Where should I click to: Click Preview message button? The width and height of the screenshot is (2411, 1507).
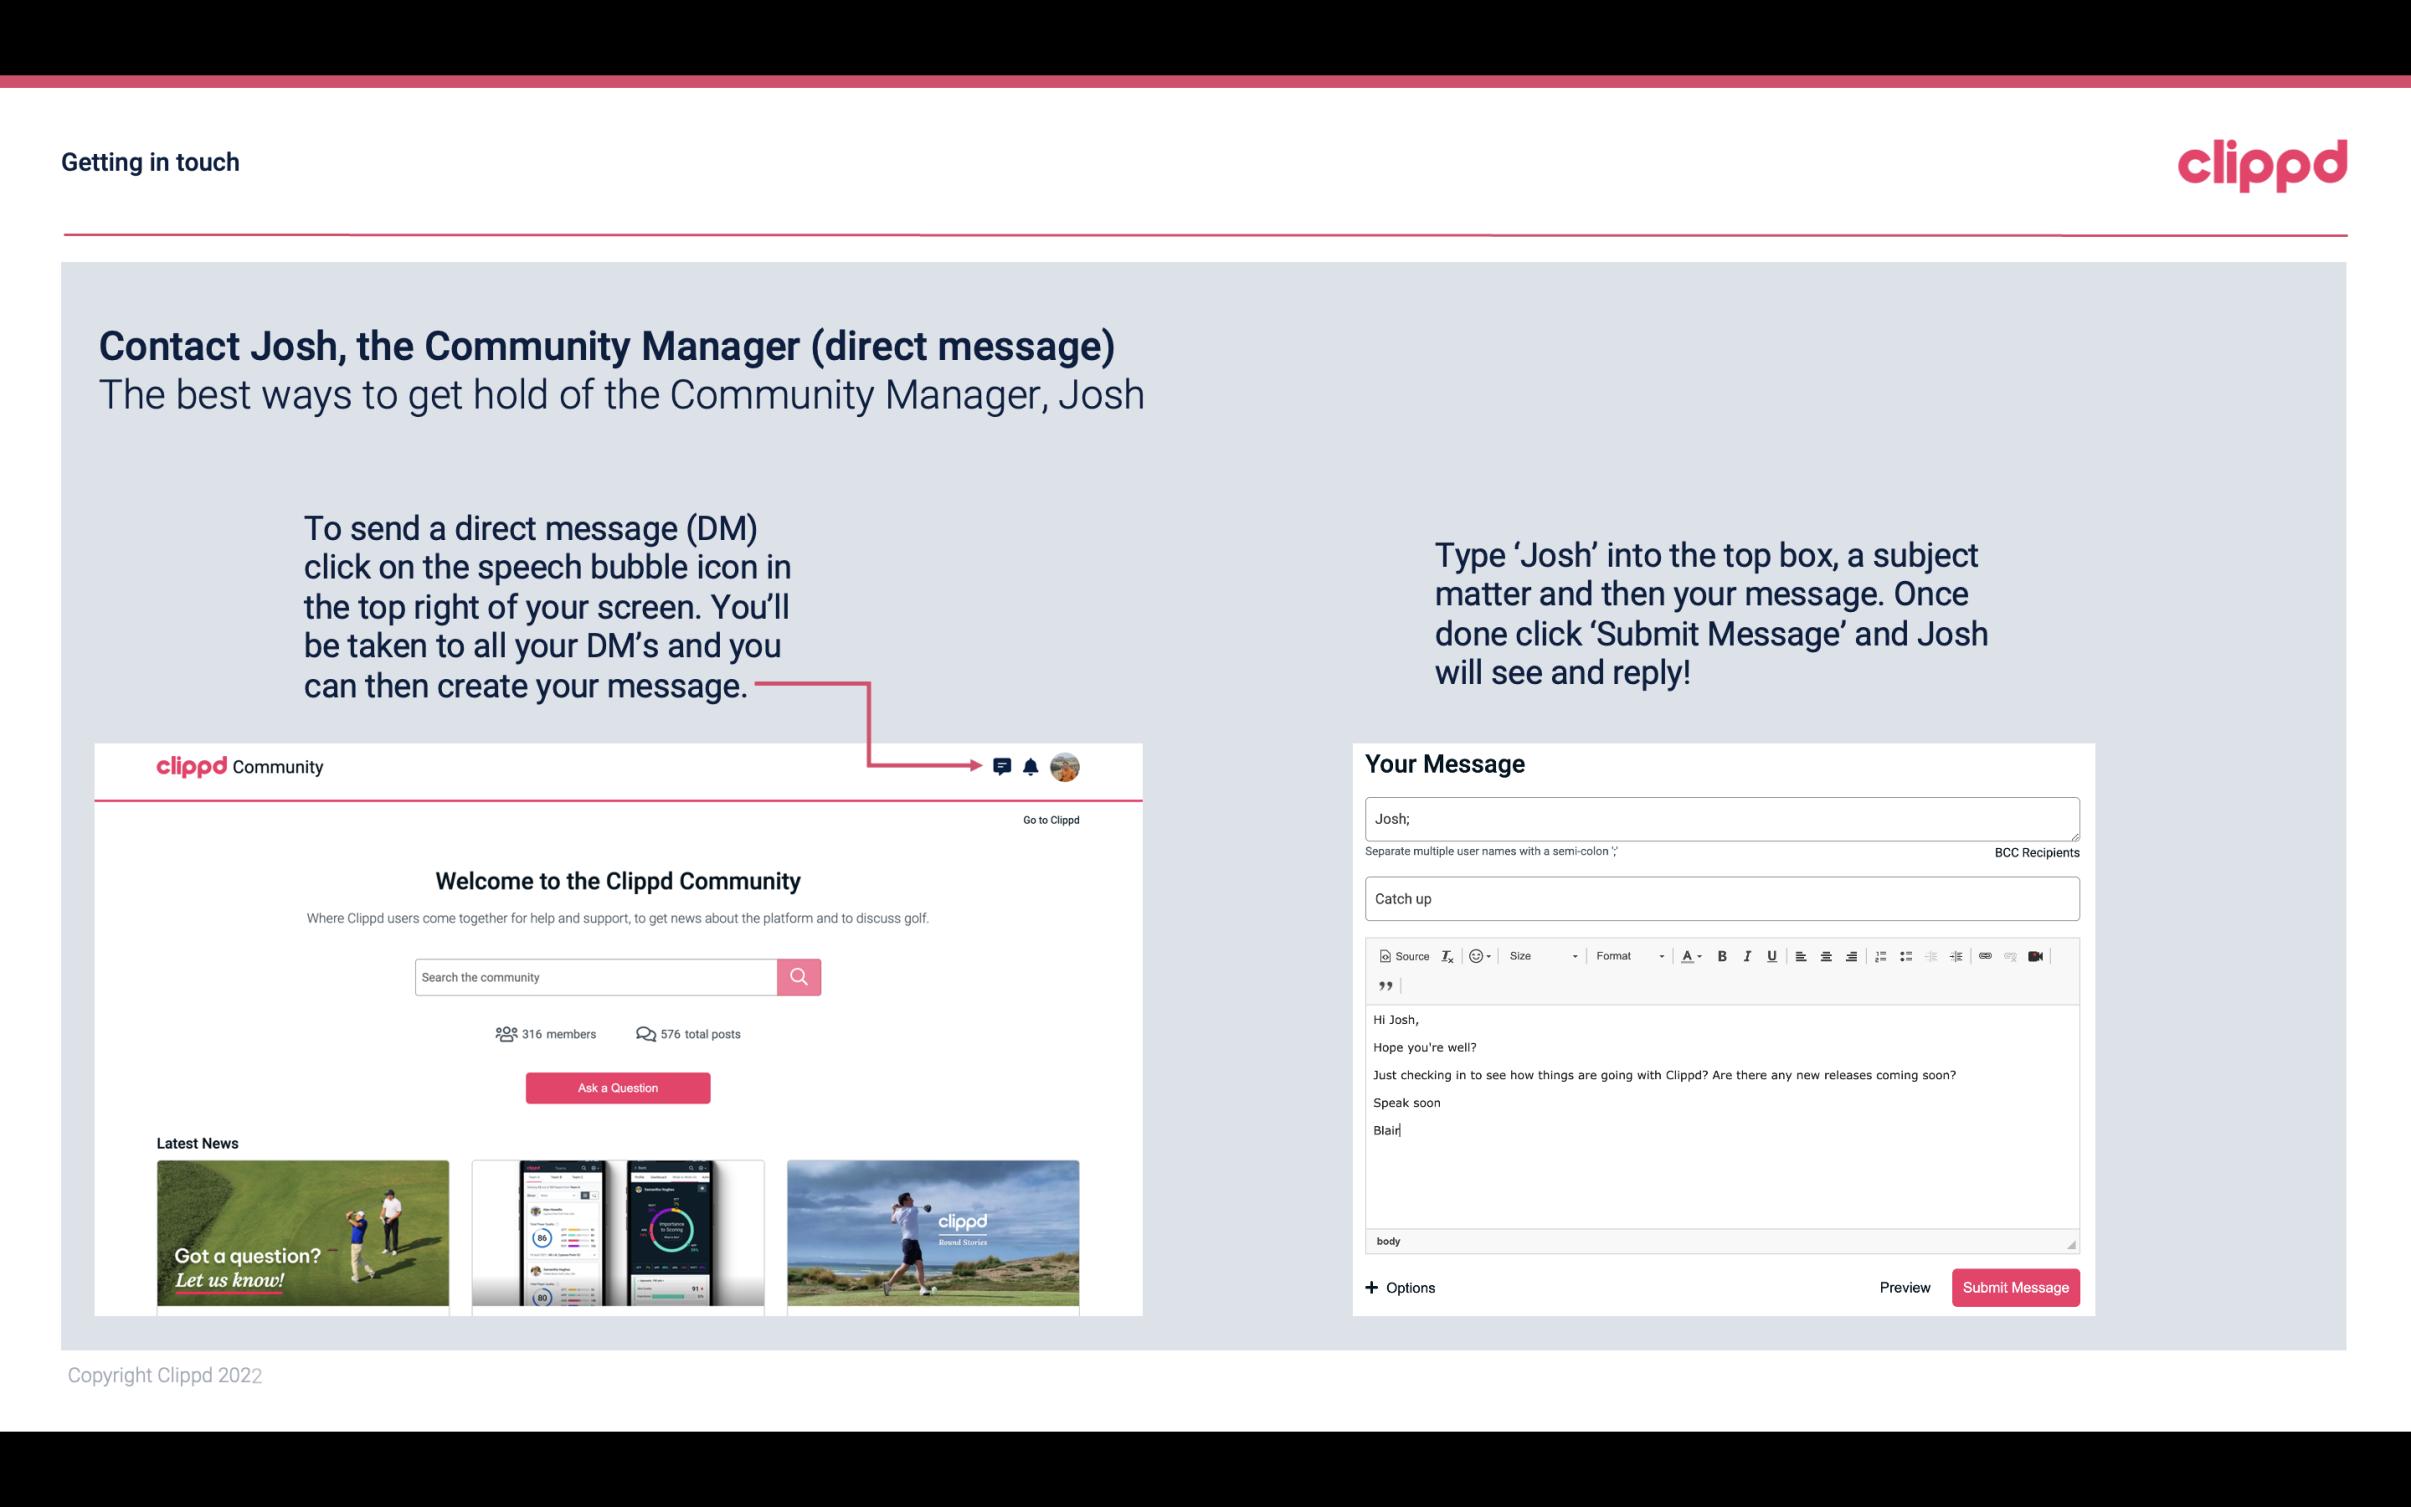click(1904, 1287)
